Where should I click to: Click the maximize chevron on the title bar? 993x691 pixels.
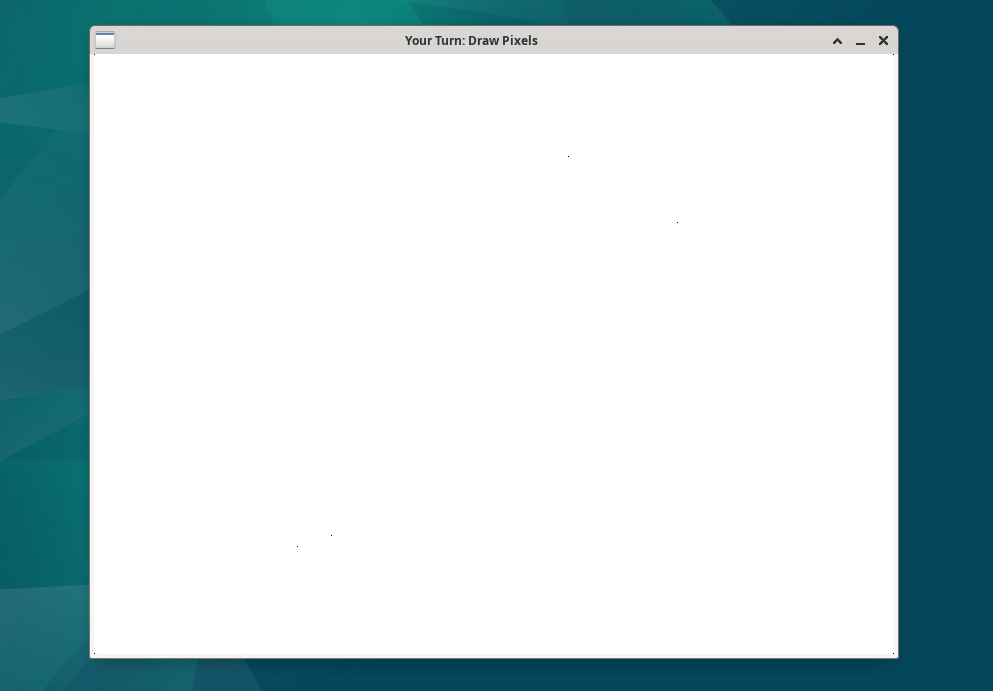tap(837, 41)
